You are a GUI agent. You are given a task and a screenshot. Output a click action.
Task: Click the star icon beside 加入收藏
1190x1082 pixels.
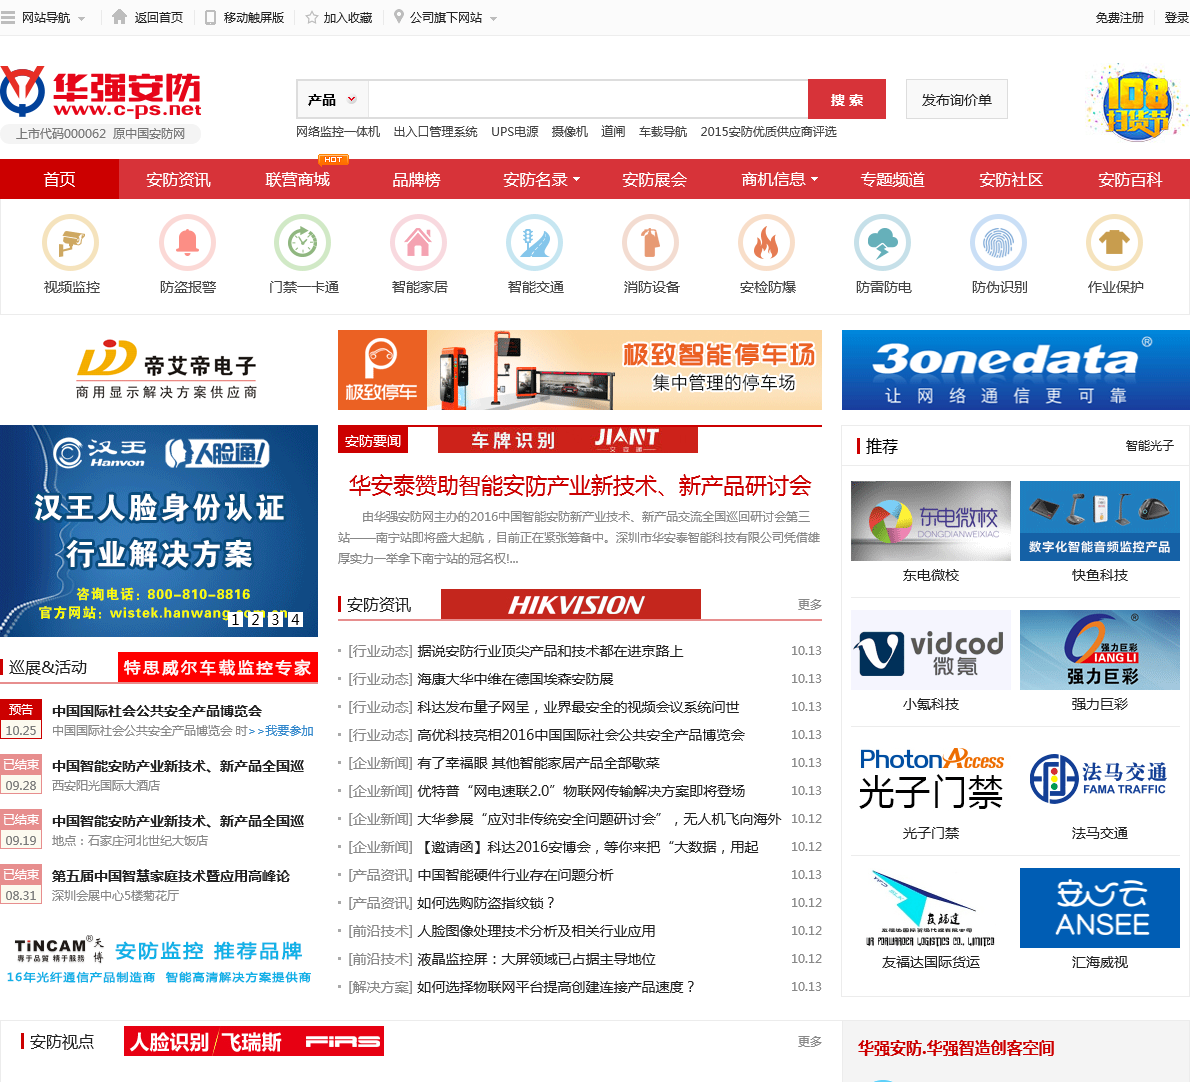coord(312,17)
